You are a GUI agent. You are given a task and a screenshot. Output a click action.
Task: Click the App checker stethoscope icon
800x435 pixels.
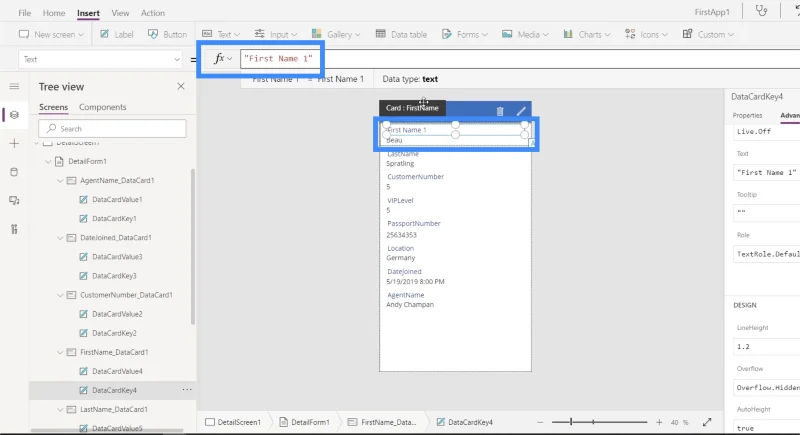coord(761,11)
